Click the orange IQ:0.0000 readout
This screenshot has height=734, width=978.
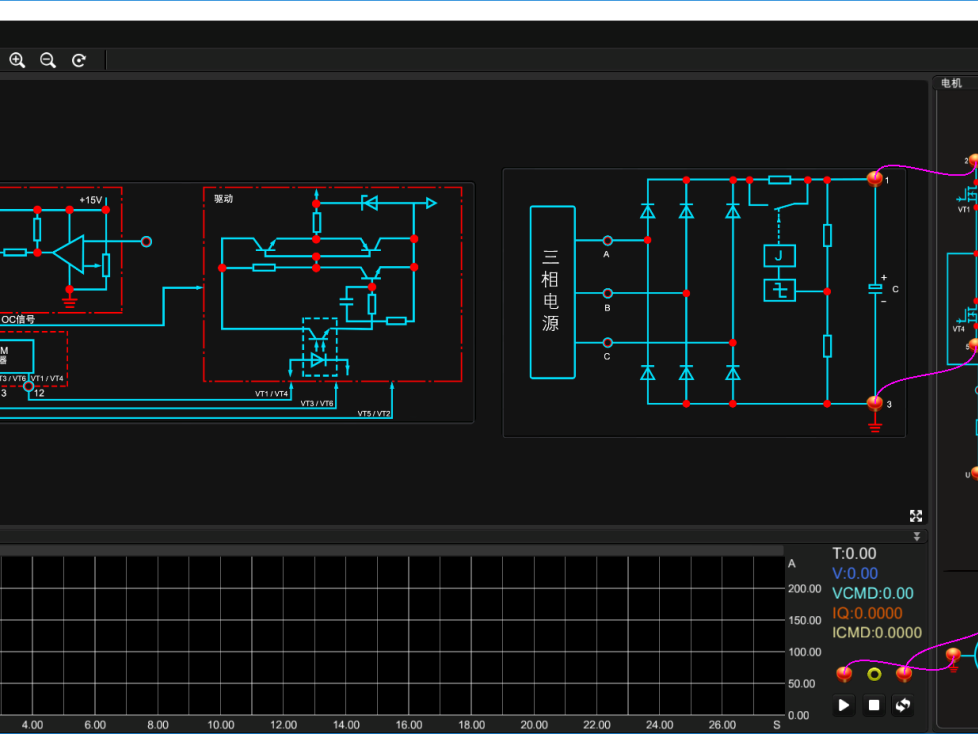click(x=868, y=613)
